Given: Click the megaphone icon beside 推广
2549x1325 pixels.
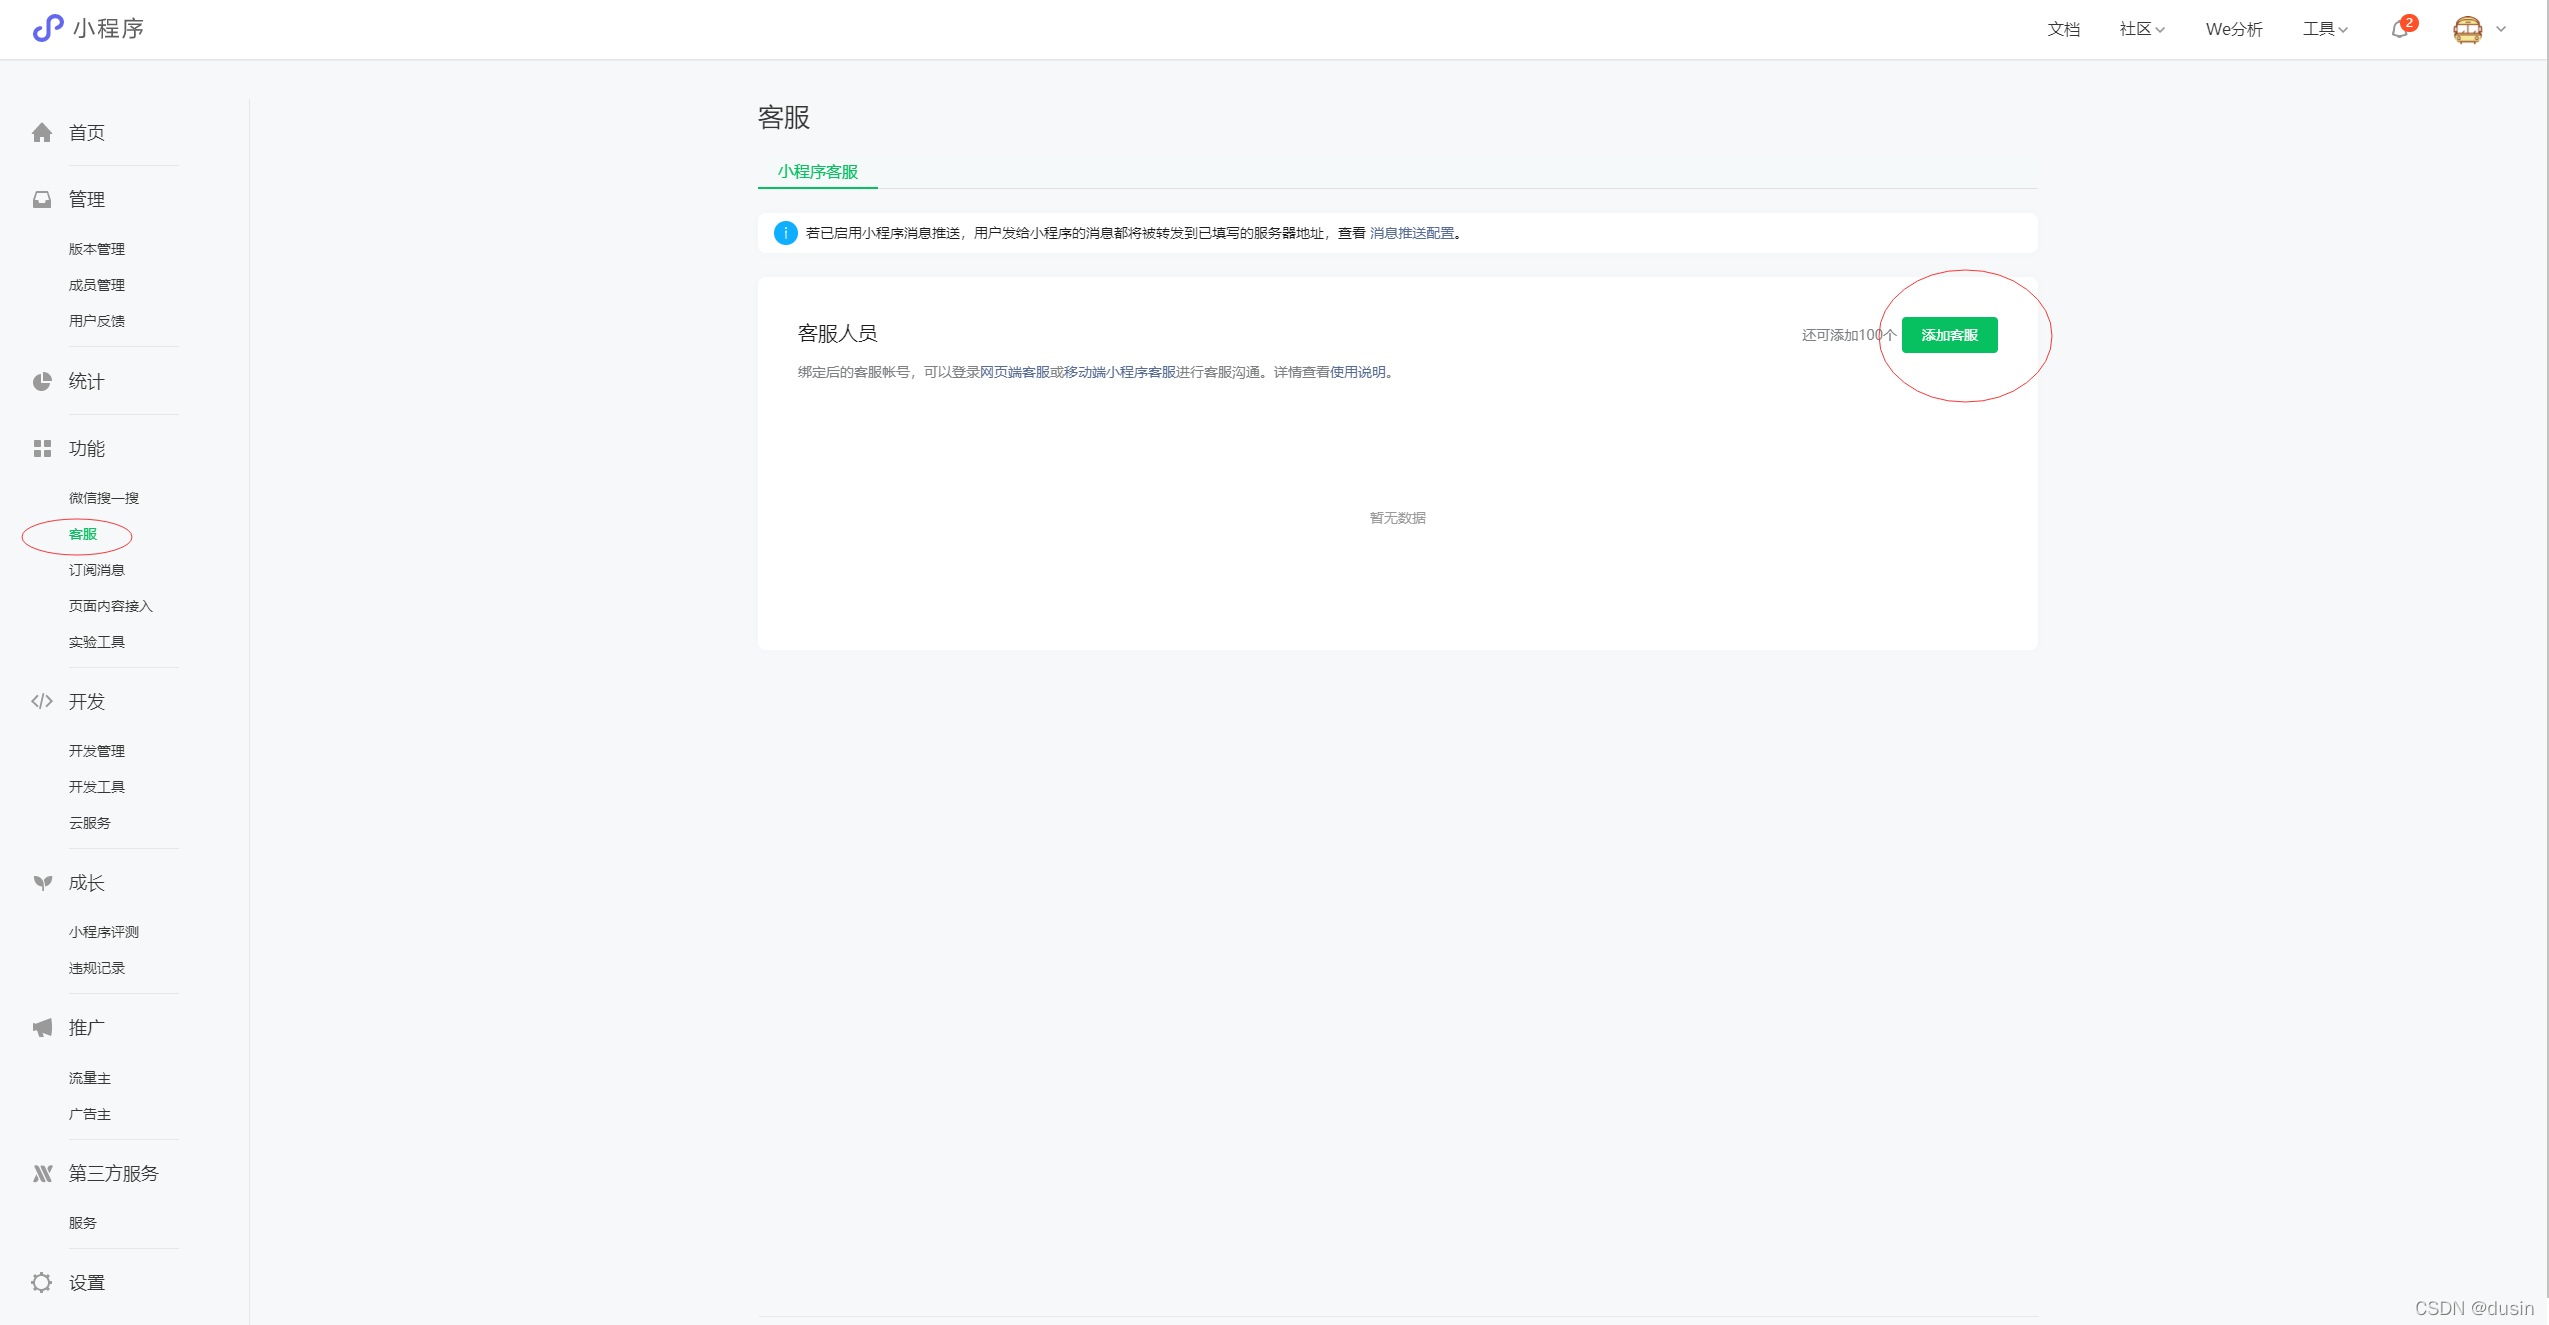Looking at the screenshot, I should tap(42, 1028).
